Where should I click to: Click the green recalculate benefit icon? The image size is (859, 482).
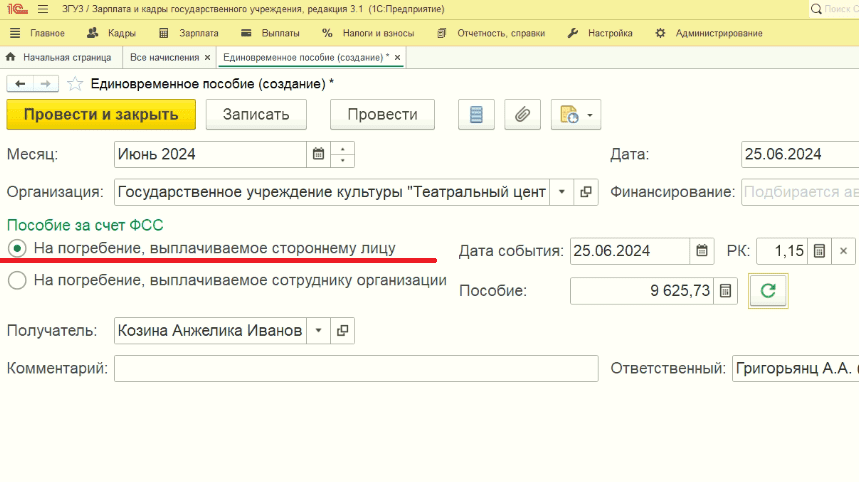point(768,291)
